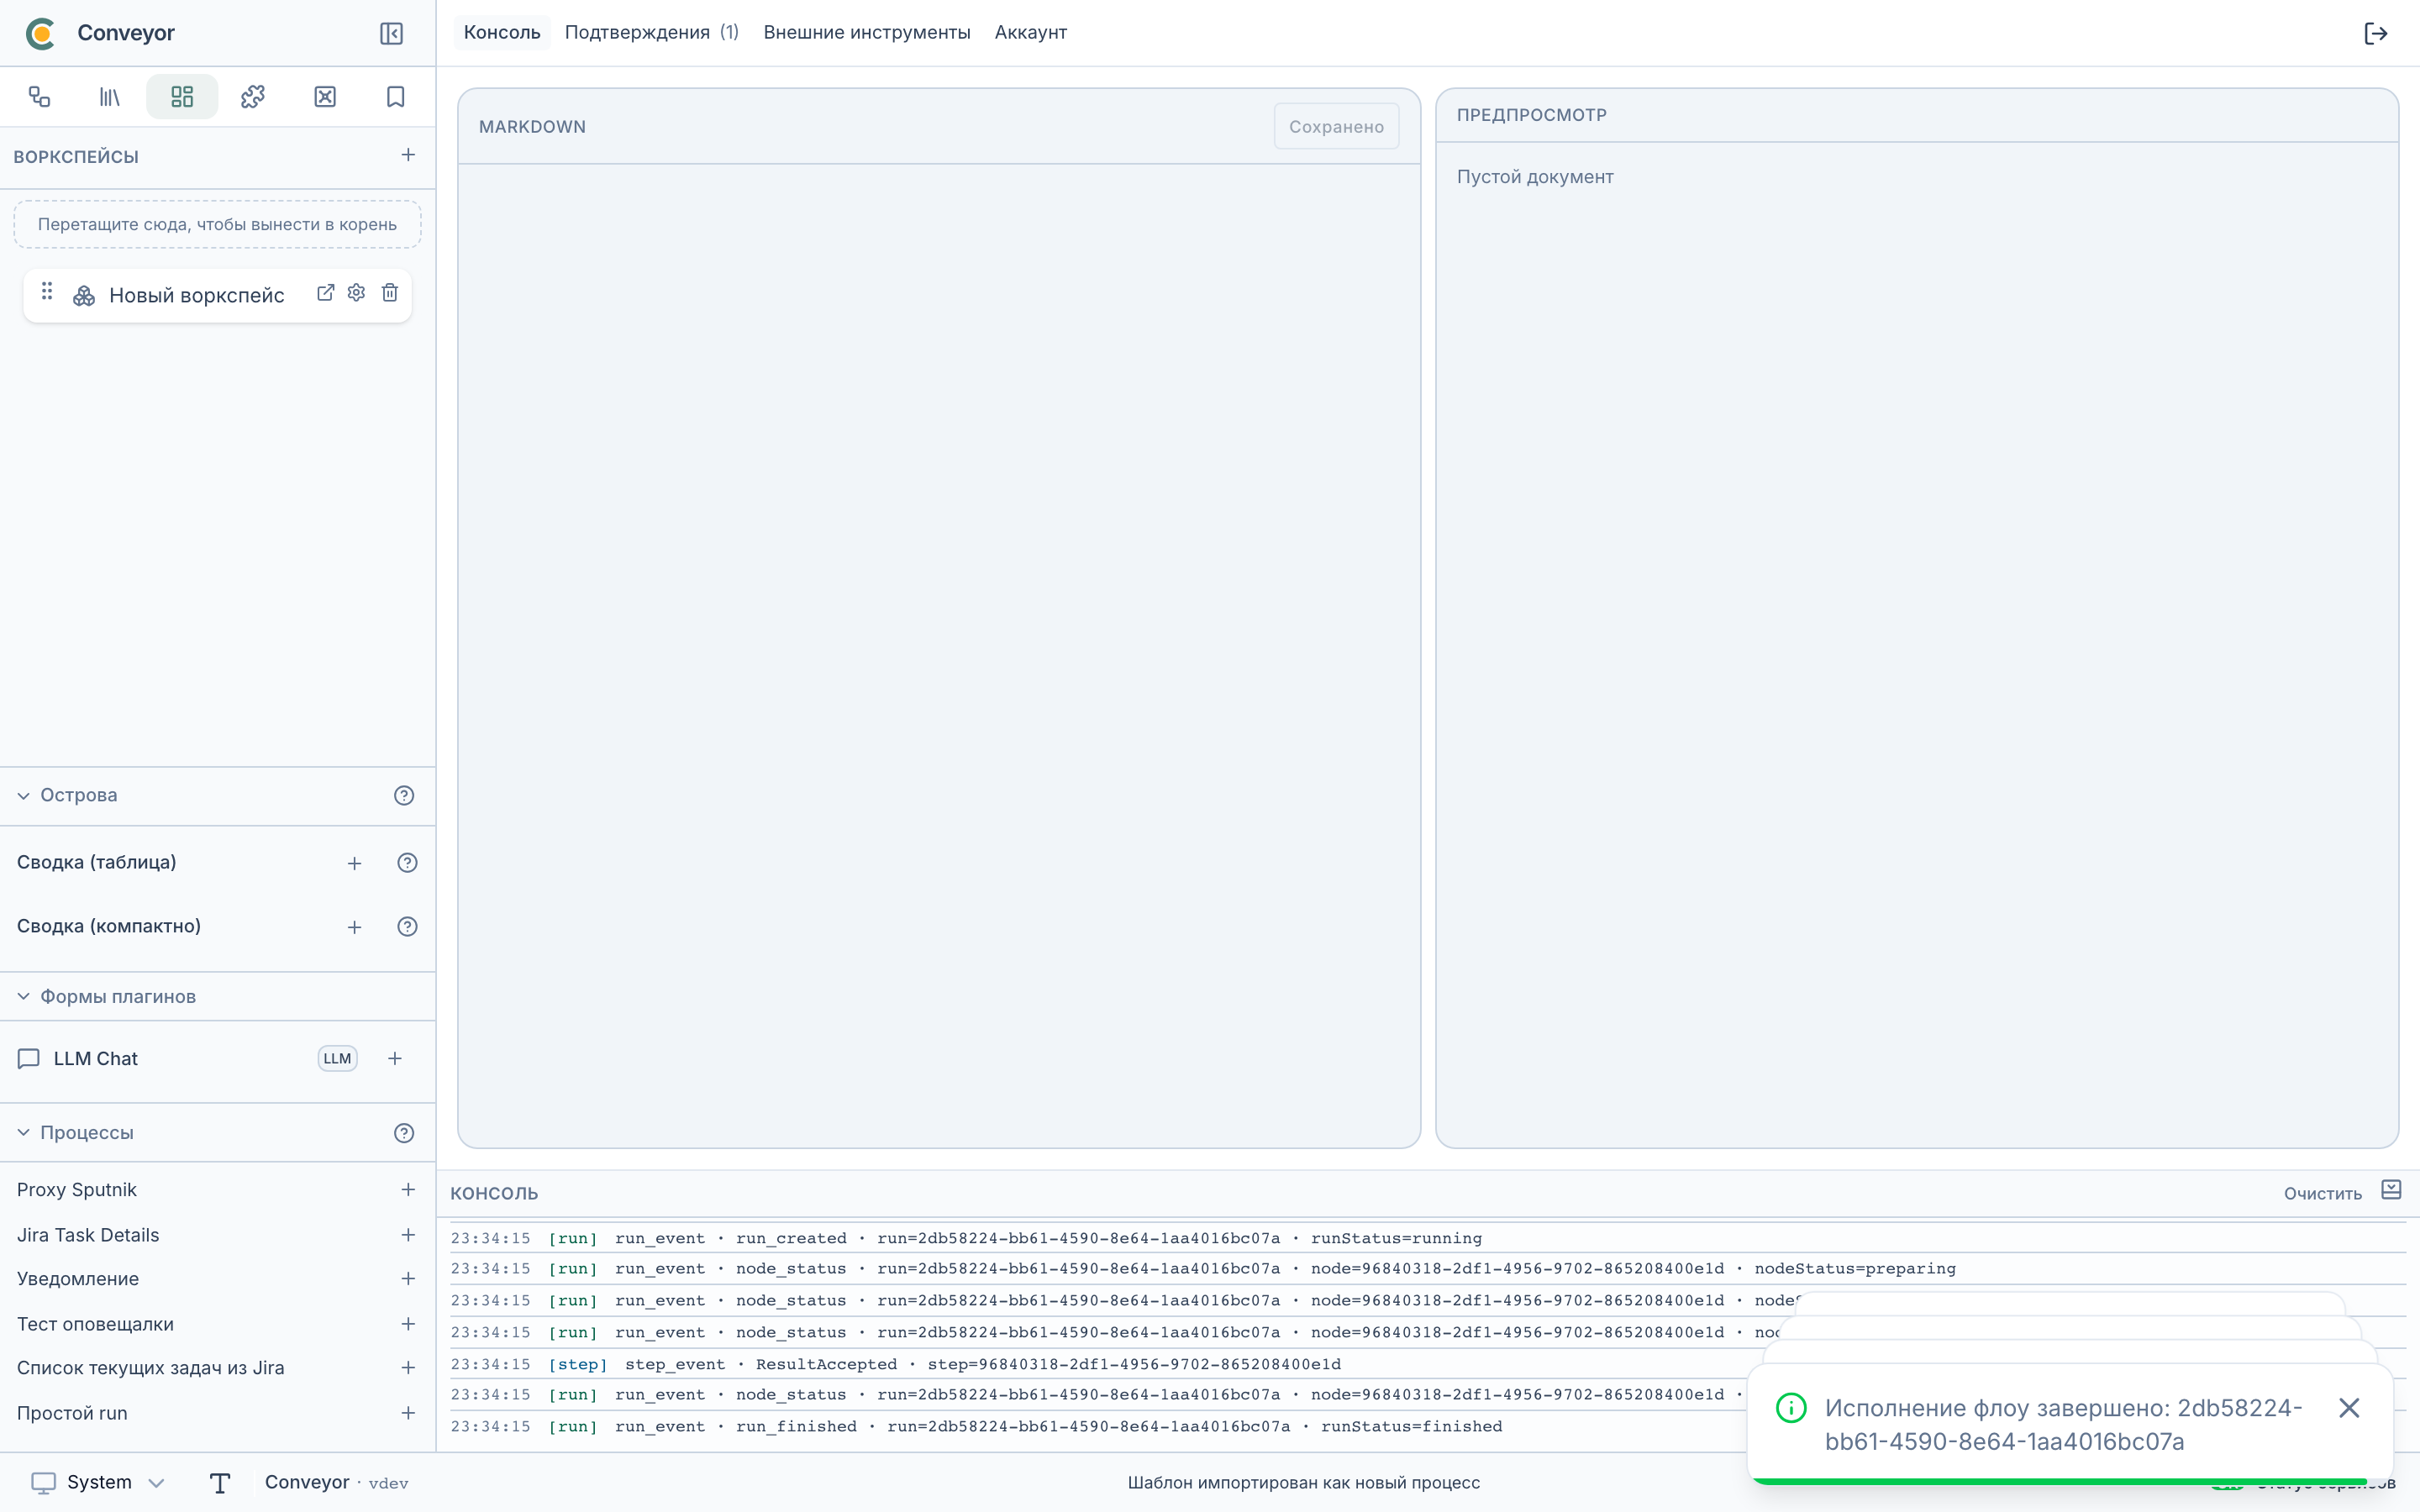This screenshot has height=1512, width=2420.
Task: Select Proxy Sputnik process label
Action: click(77, 1189)
